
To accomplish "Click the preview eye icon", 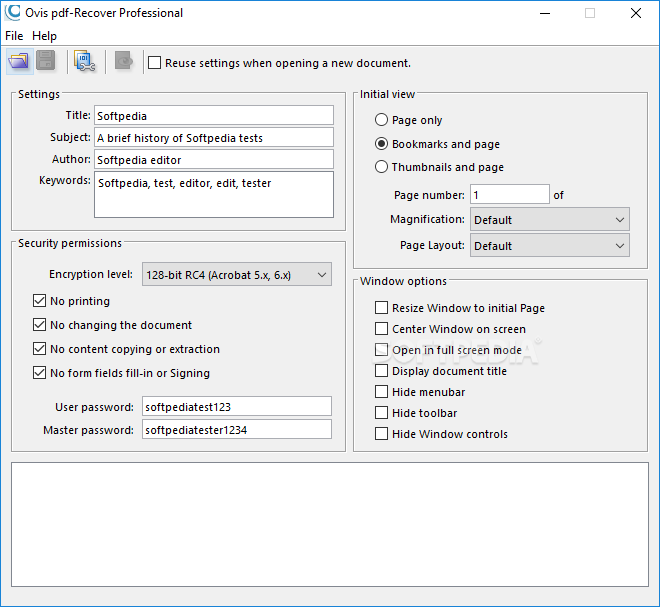I will [x=124, y=61].
